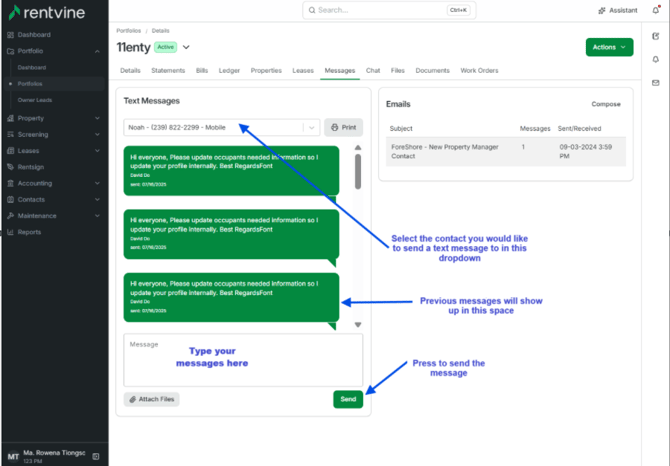This screenshot has height=466, width=670.
Task: Switch to the Work Orders tab
Action: [x=479, y=70]
